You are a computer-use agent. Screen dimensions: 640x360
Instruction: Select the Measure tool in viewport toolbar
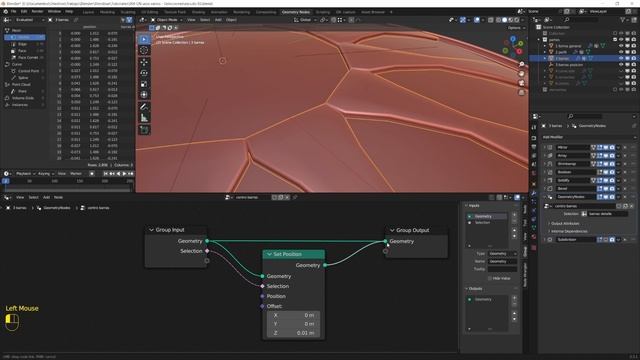[x=144, y=118]
